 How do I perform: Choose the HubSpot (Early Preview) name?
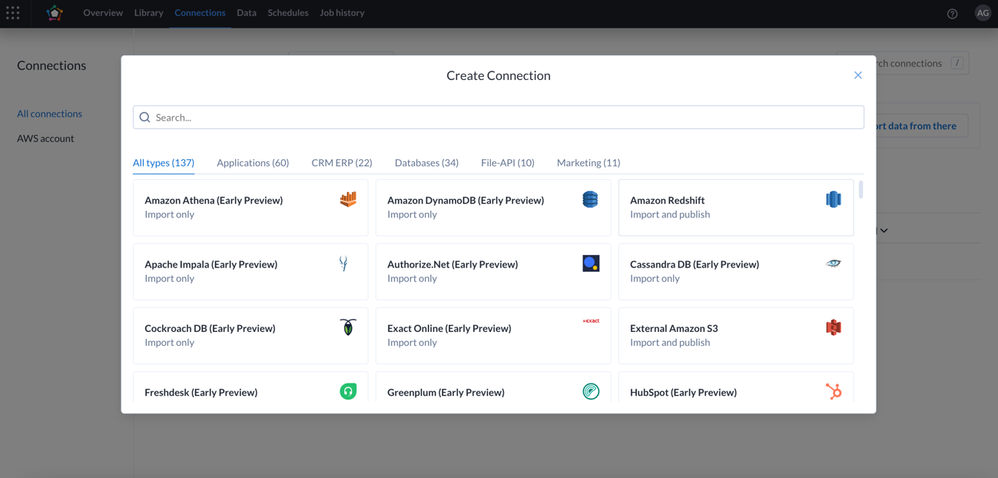(x=684, y=393)
